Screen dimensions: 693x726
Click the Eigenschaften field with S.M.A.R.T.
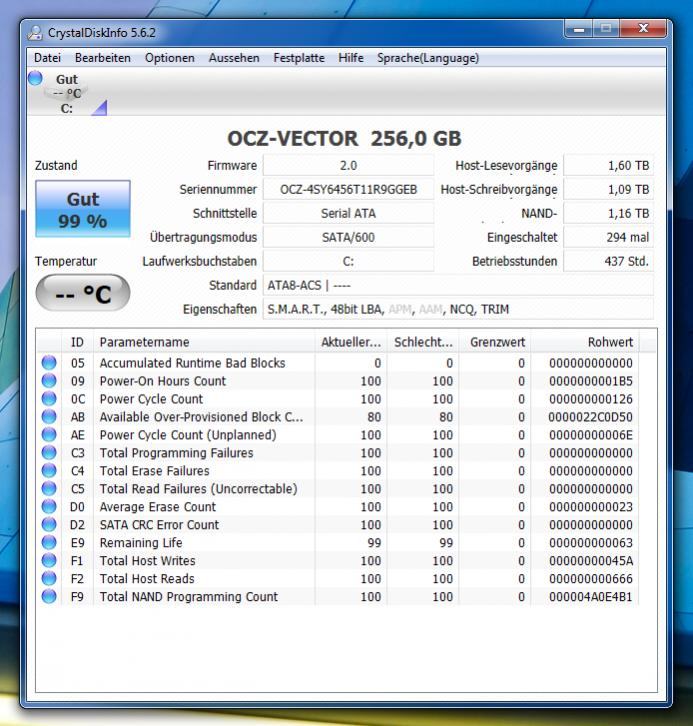pos(458,309)
